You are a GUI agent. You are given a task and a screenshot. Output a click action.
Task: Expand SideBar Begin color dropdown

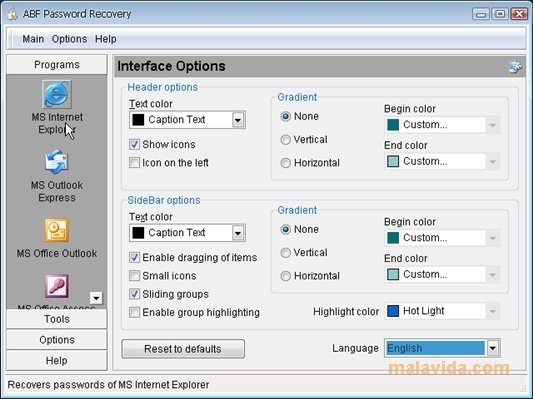(x=493, y=238)
